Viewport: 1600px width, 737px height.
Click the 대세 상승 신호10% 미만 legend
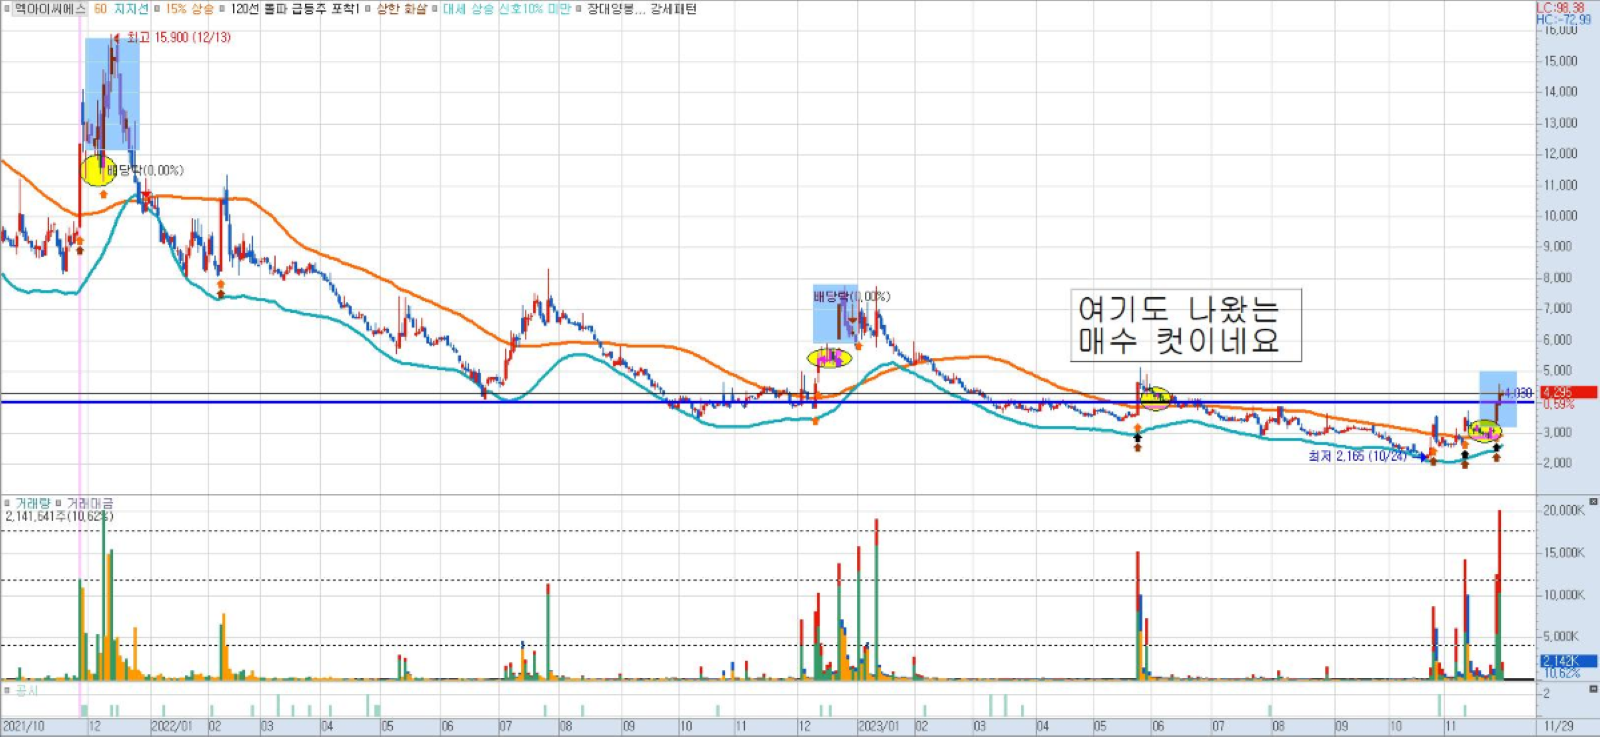(506, 9)
